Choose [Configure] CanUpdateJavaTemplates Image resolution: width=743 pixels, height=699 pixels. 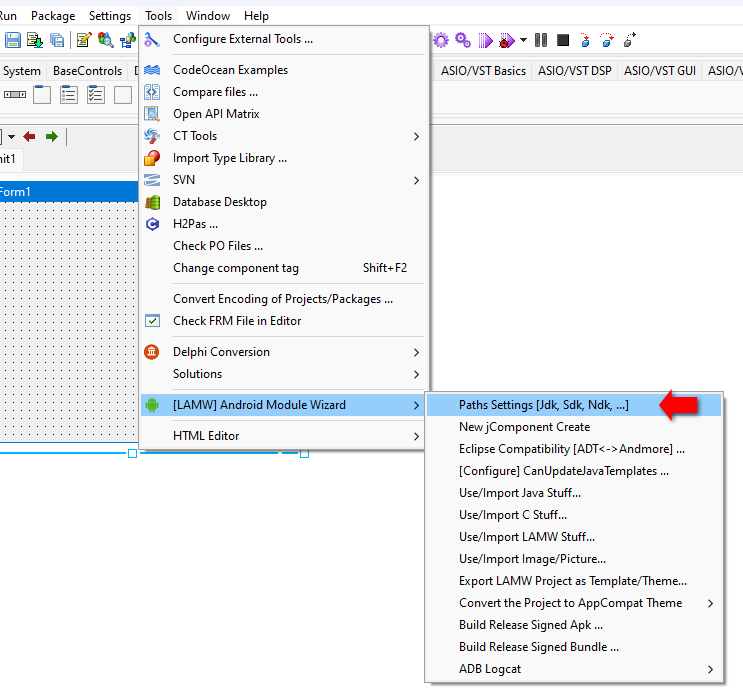click(574, 471)
